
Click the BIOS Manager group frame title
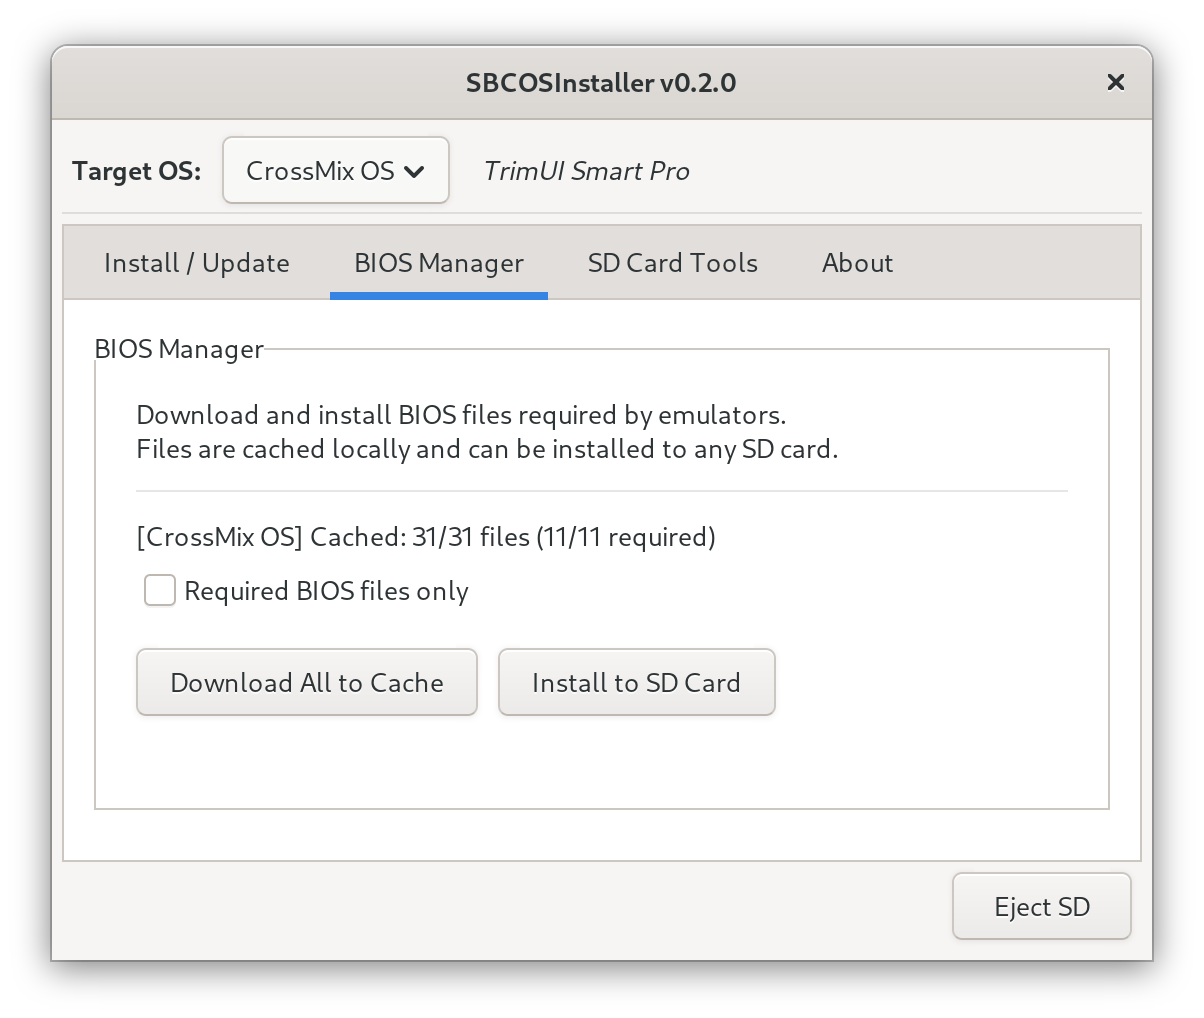pyautogui.click(x=179, y=349)
